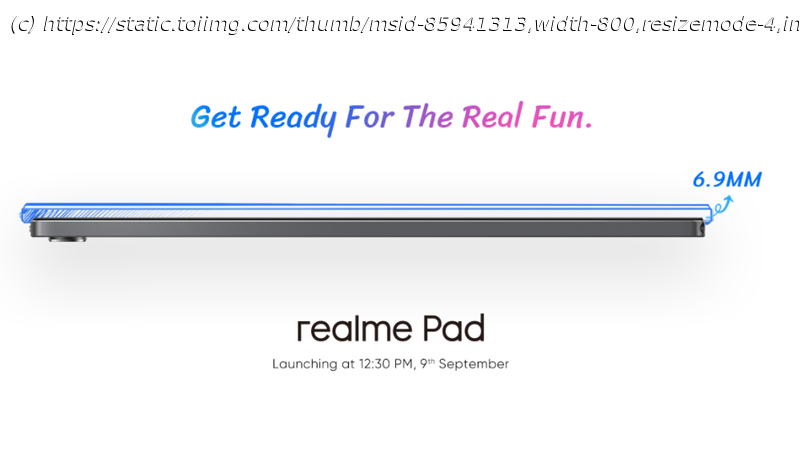Click the '6.9MM' thickness label
The width and height of the screenshot is (800, 450).
727,180
